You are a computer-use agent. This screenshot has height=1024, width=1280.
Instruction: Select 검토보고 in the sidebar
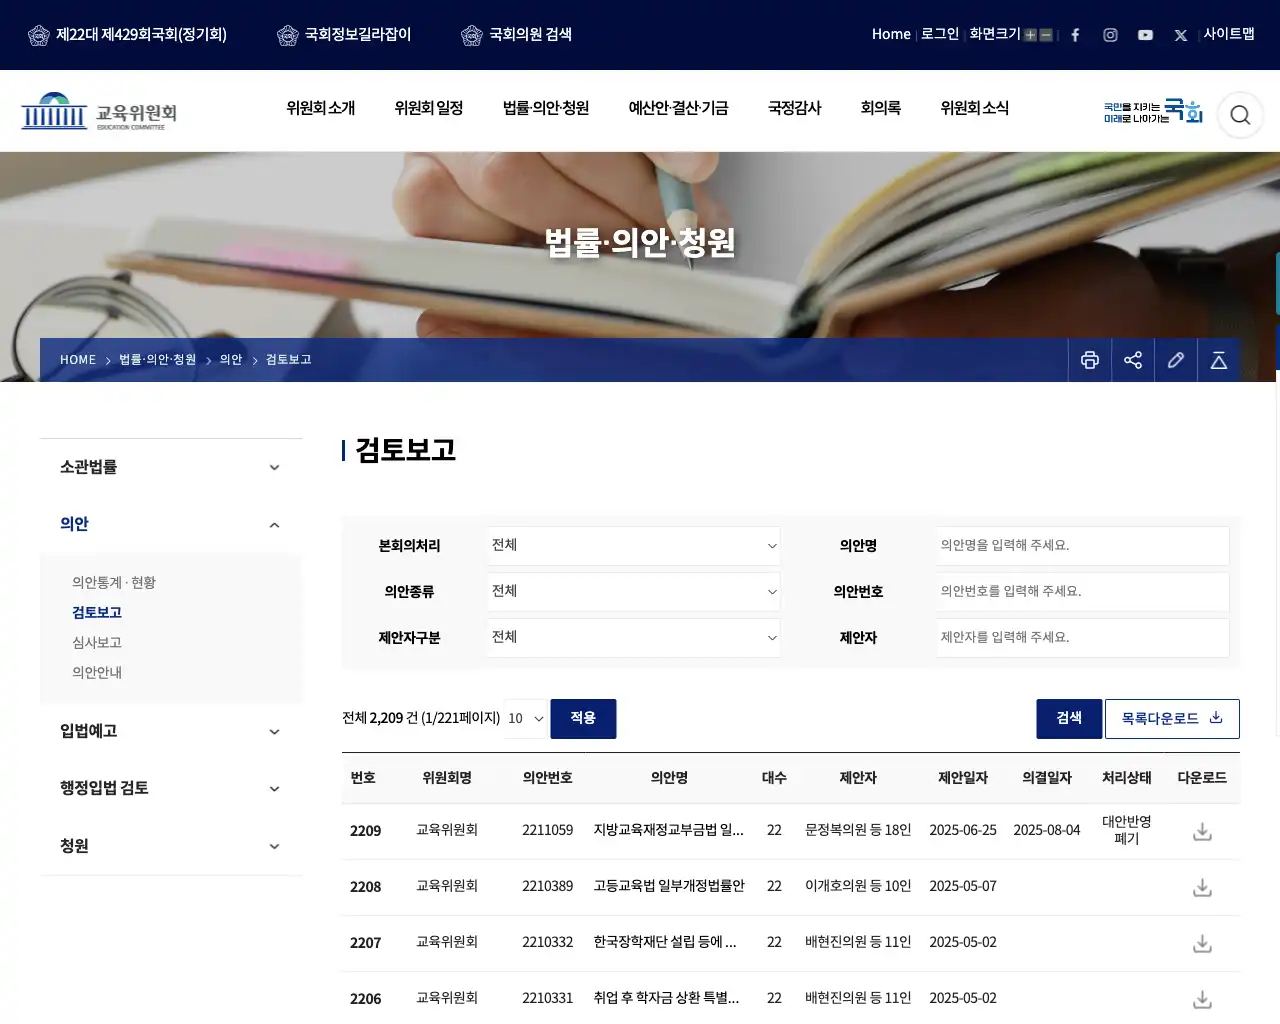(x=97, y=613)
